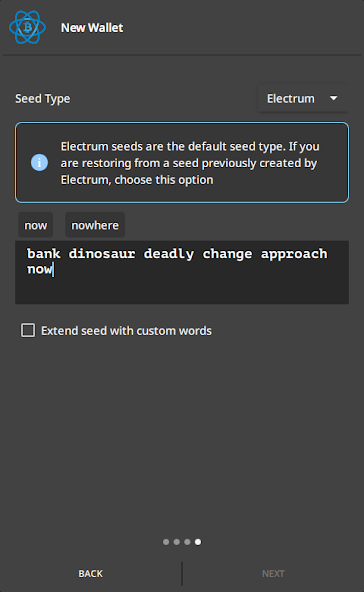Click the second page indicator dot
The height and width of the screenshot is (592, 364).
coord(176,542)
